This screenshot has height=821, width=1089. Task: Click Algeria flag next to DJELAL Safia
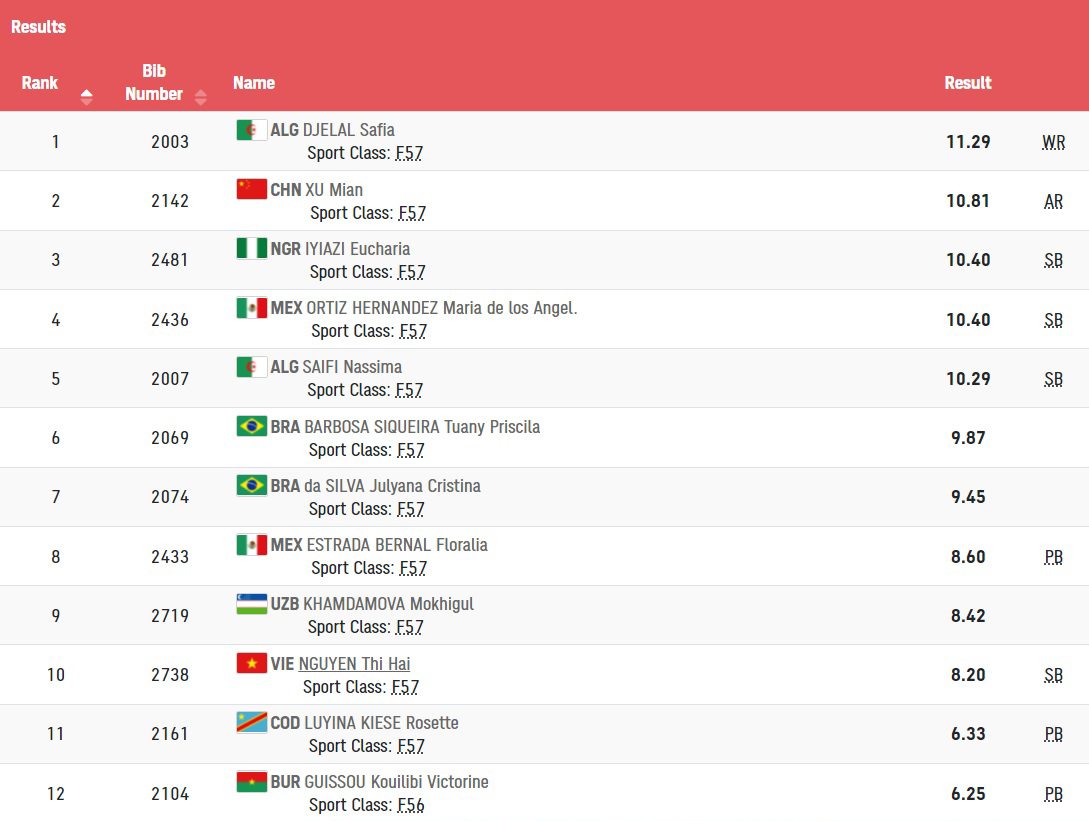pos(251,130)
